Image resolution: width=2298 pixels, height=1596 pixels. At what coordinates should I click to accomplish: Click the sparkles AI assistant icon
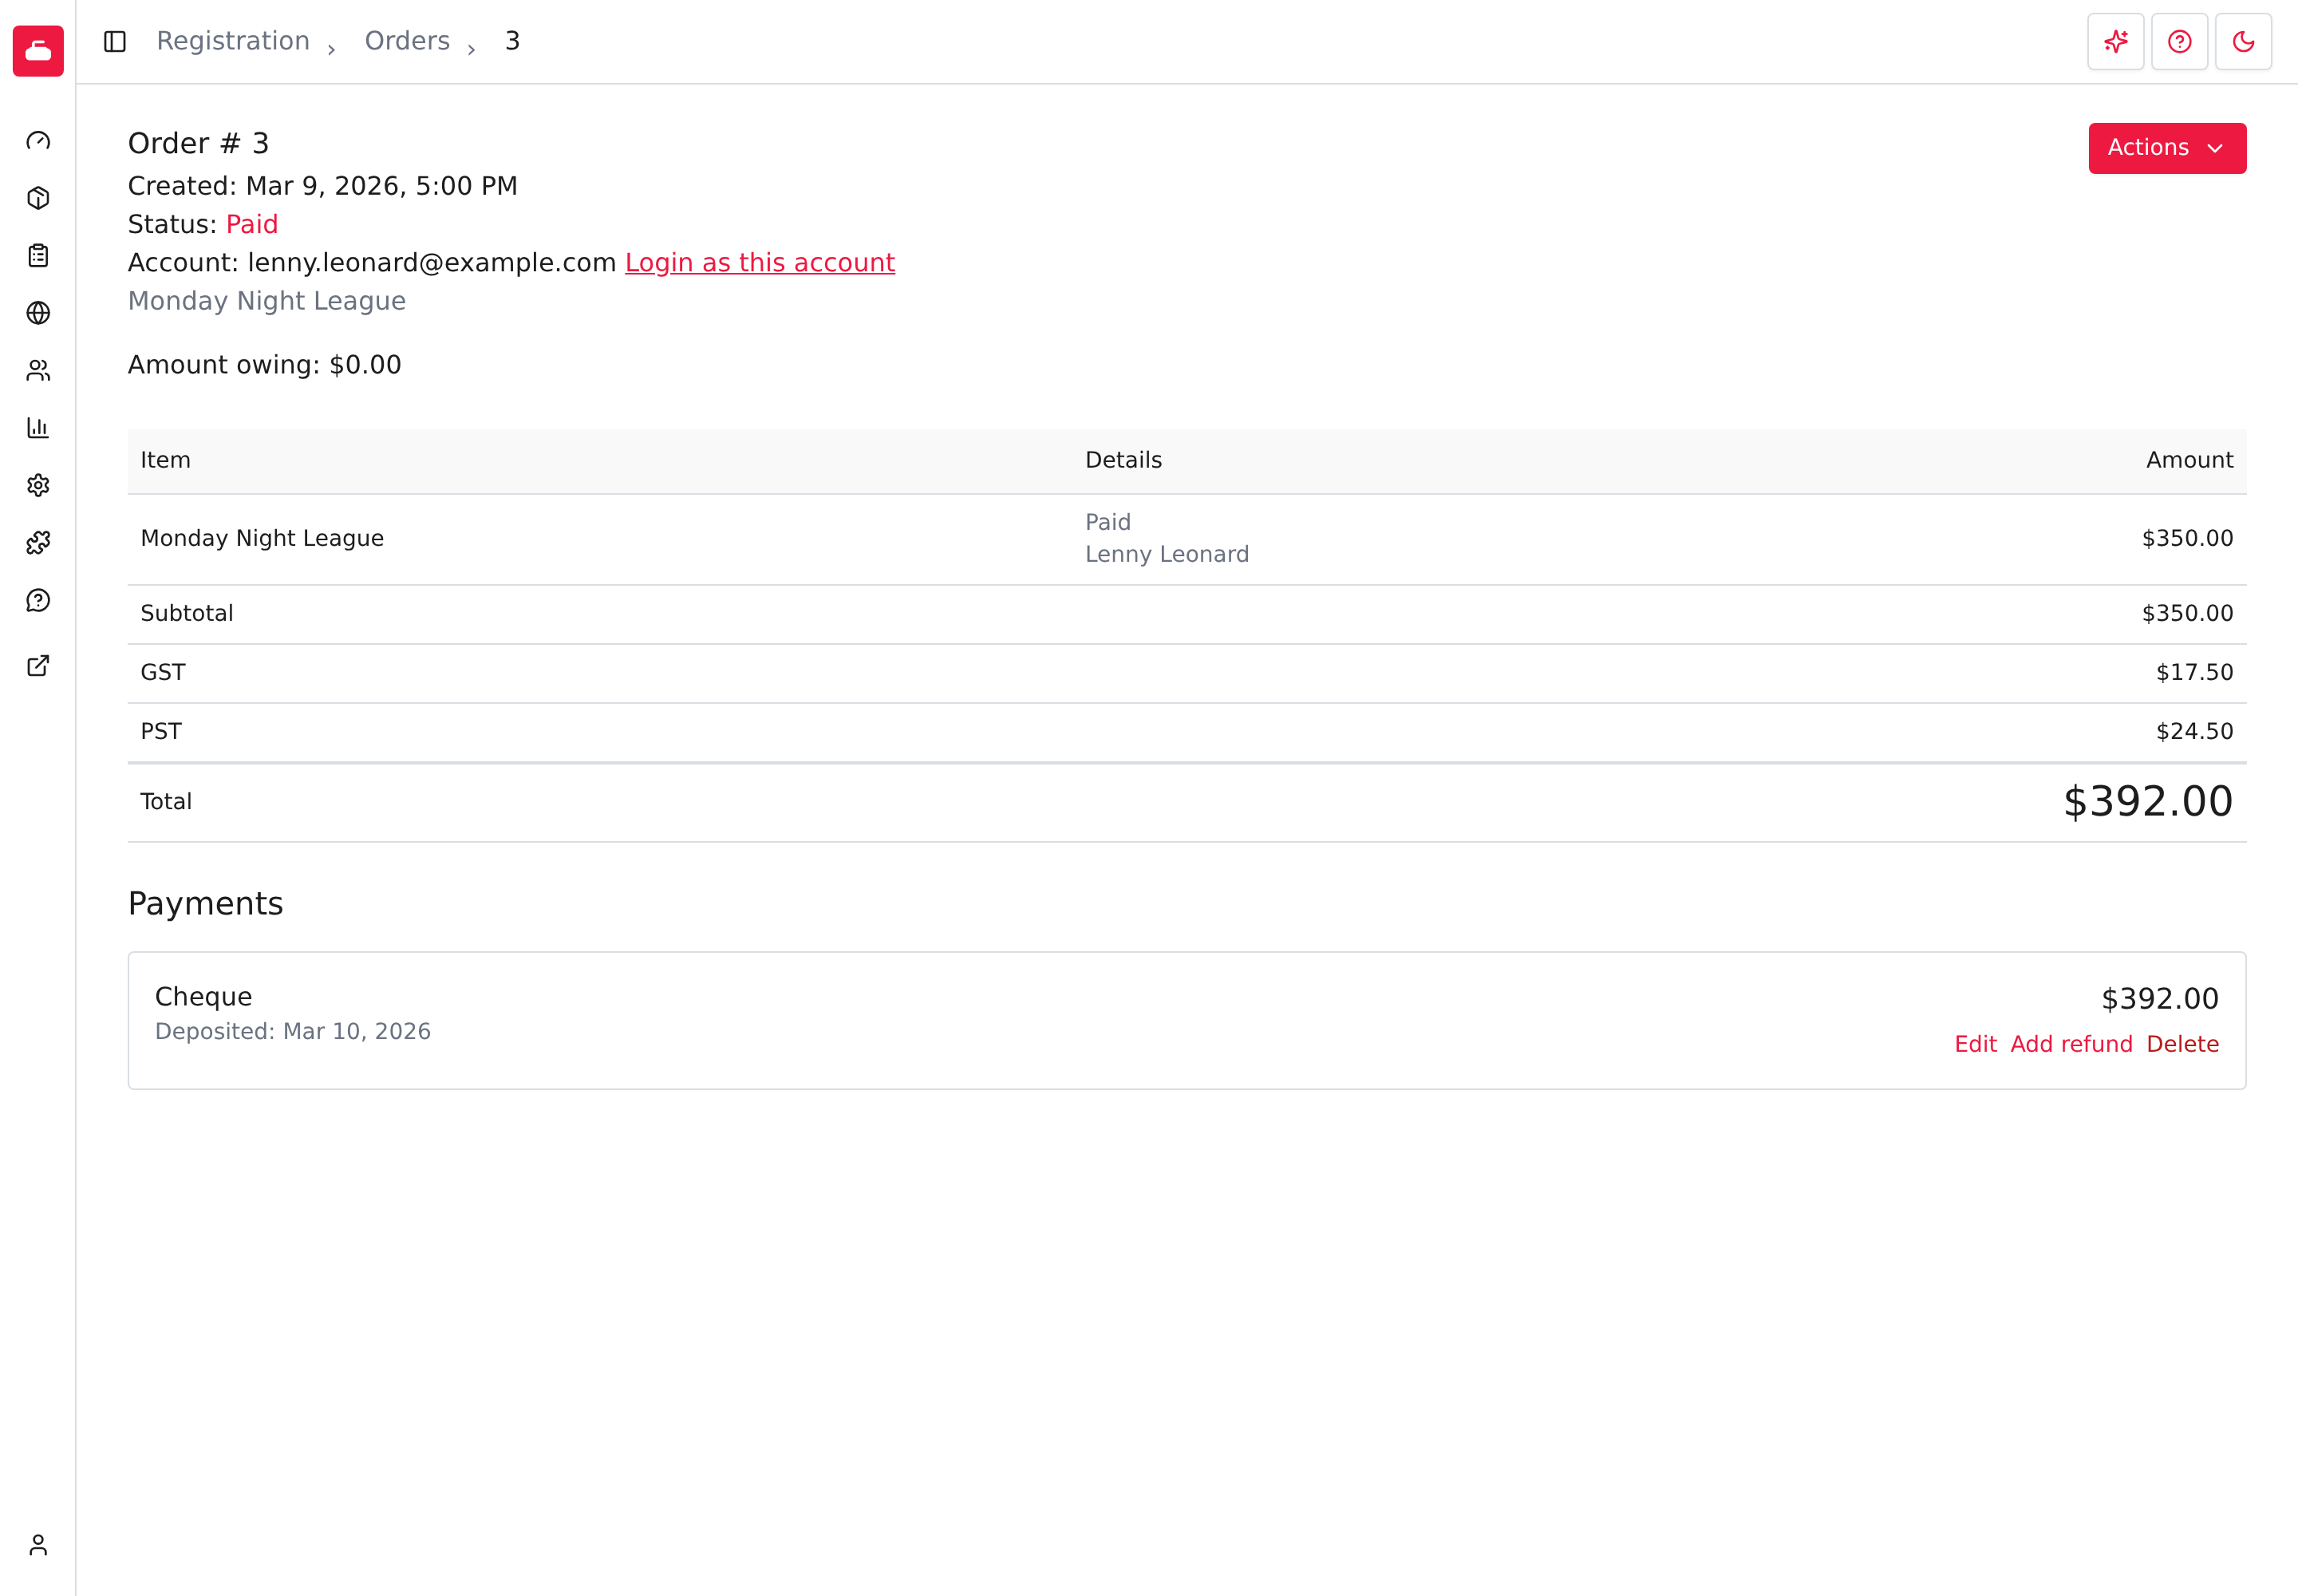coord(2116,41)
